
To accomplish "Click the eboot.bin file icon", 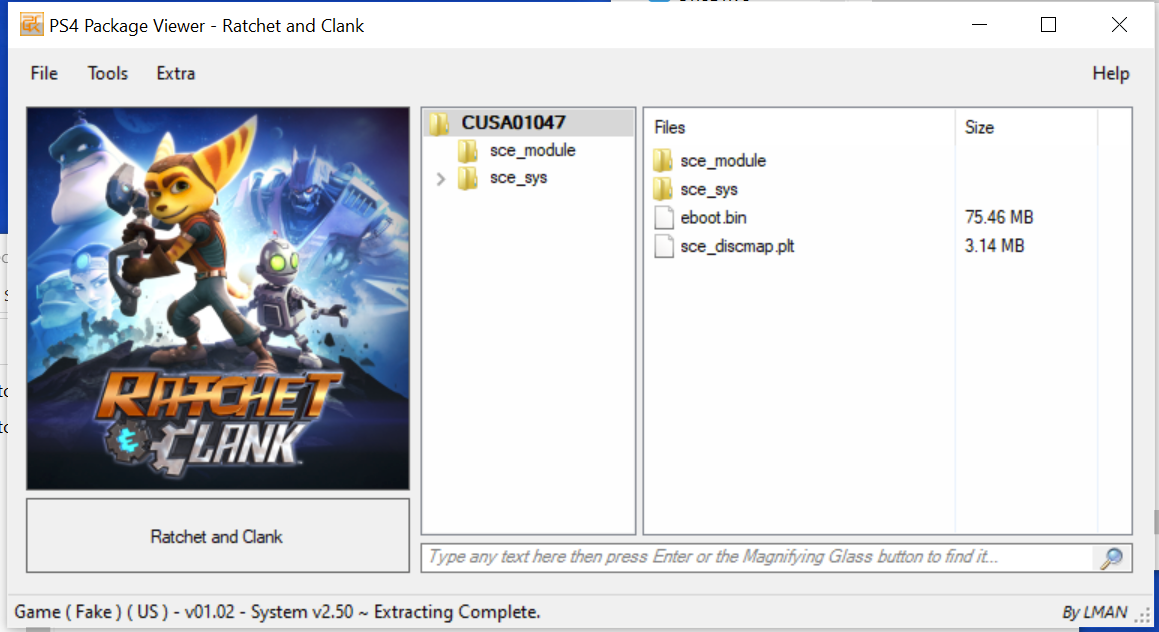I will (x=664, y=217).
